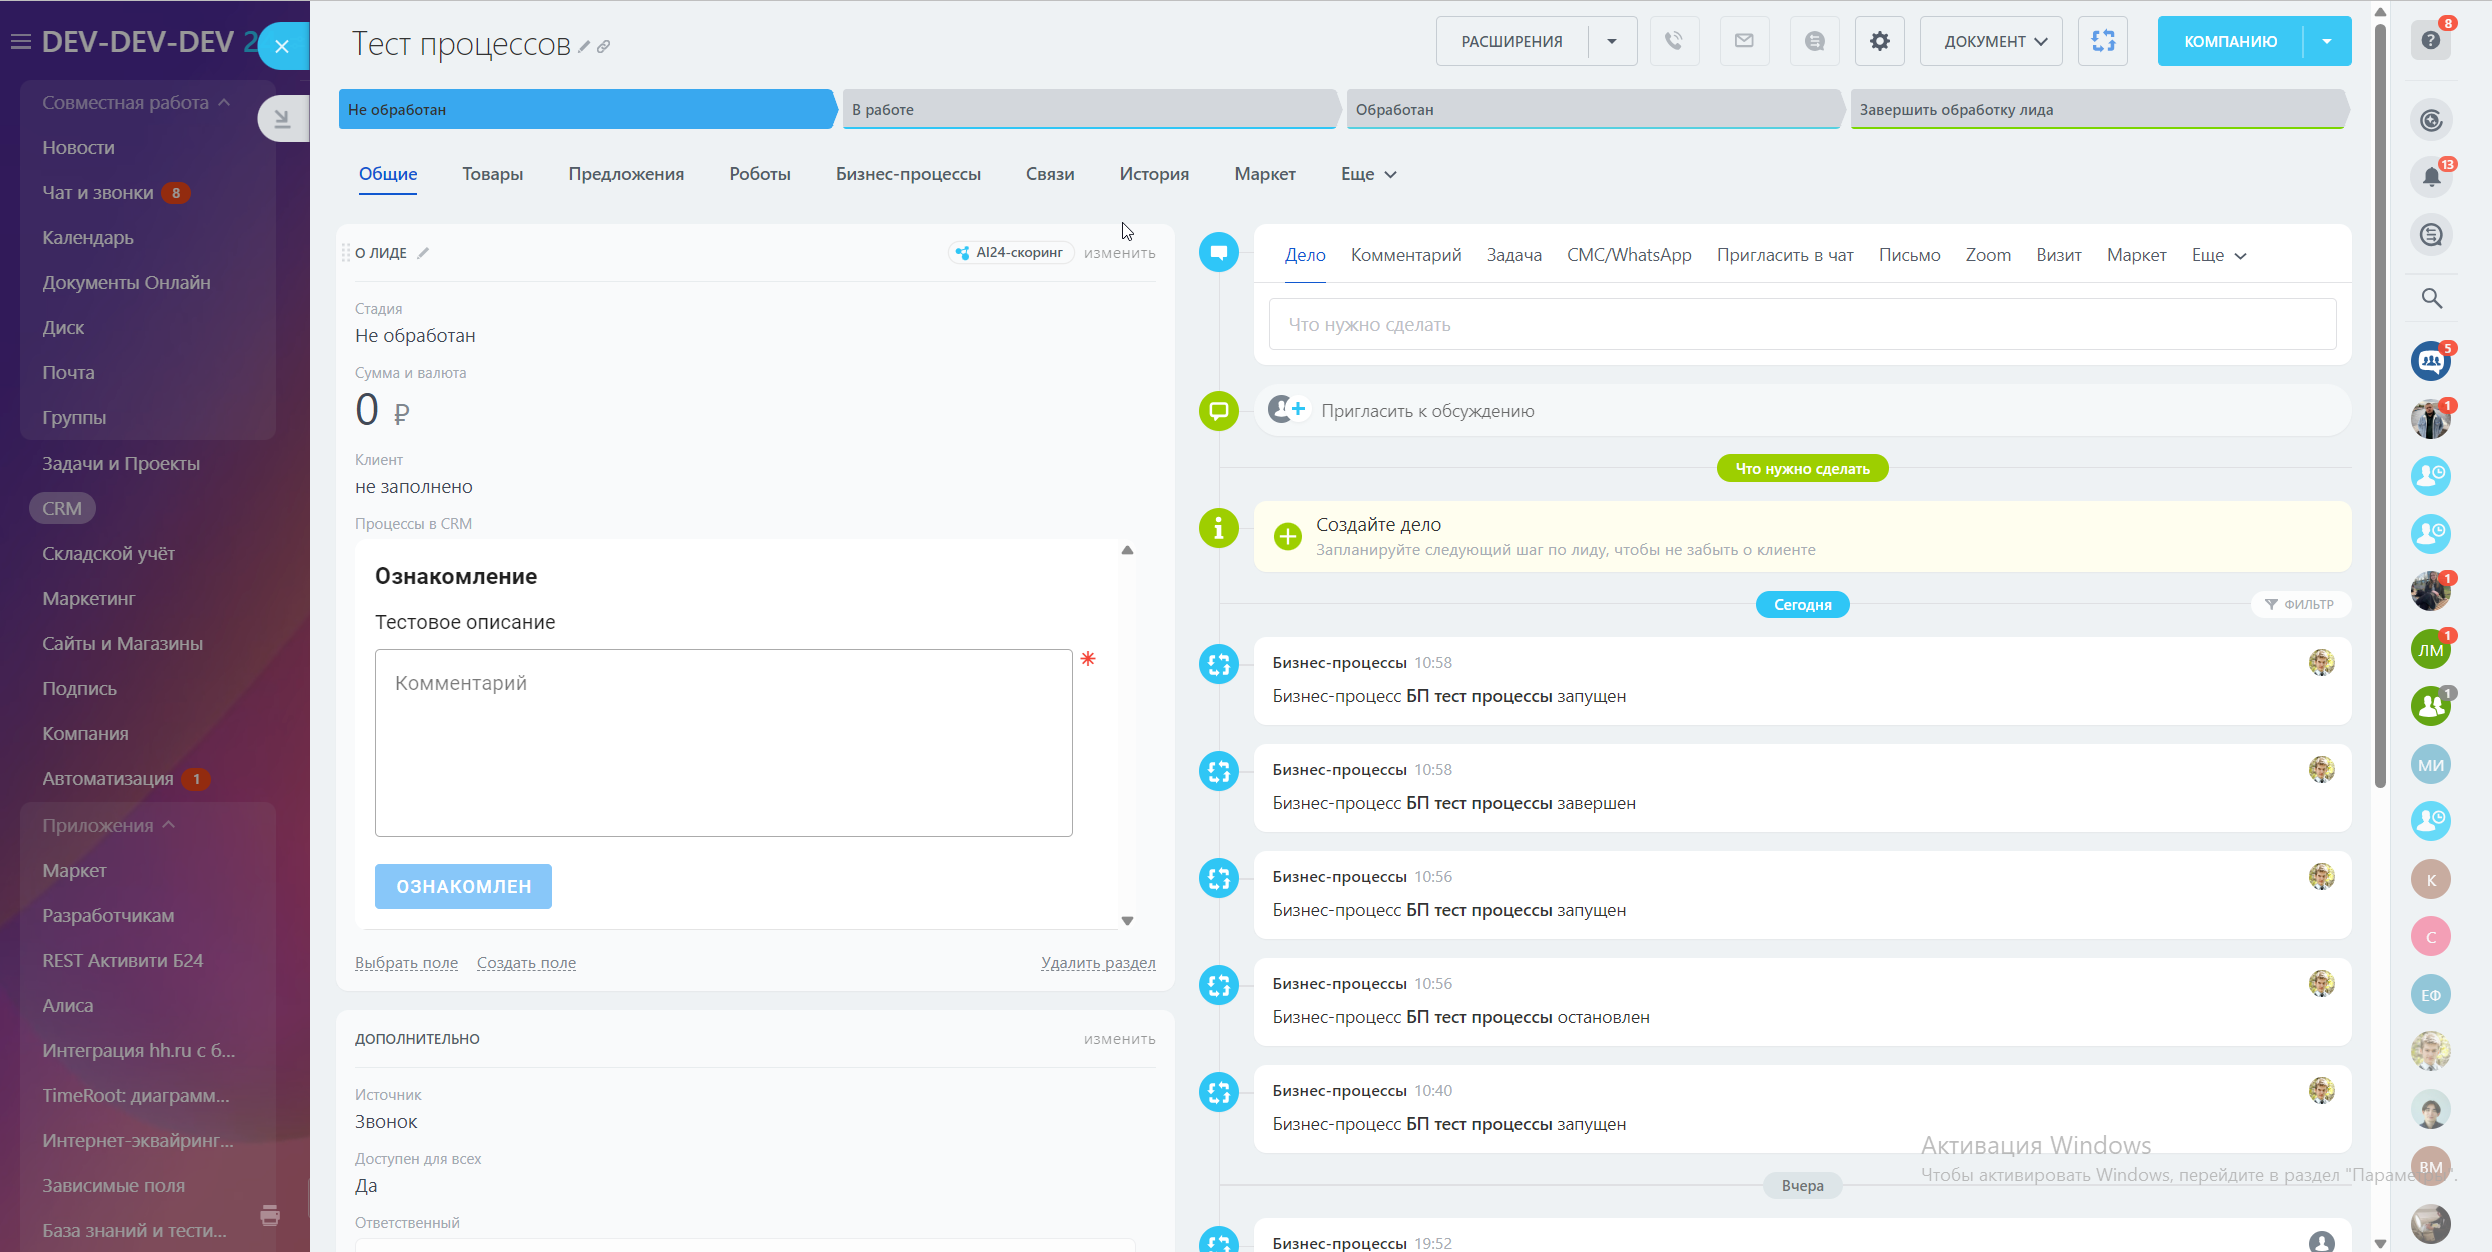Set lead stage to В работе

(x=1088, y=110)
